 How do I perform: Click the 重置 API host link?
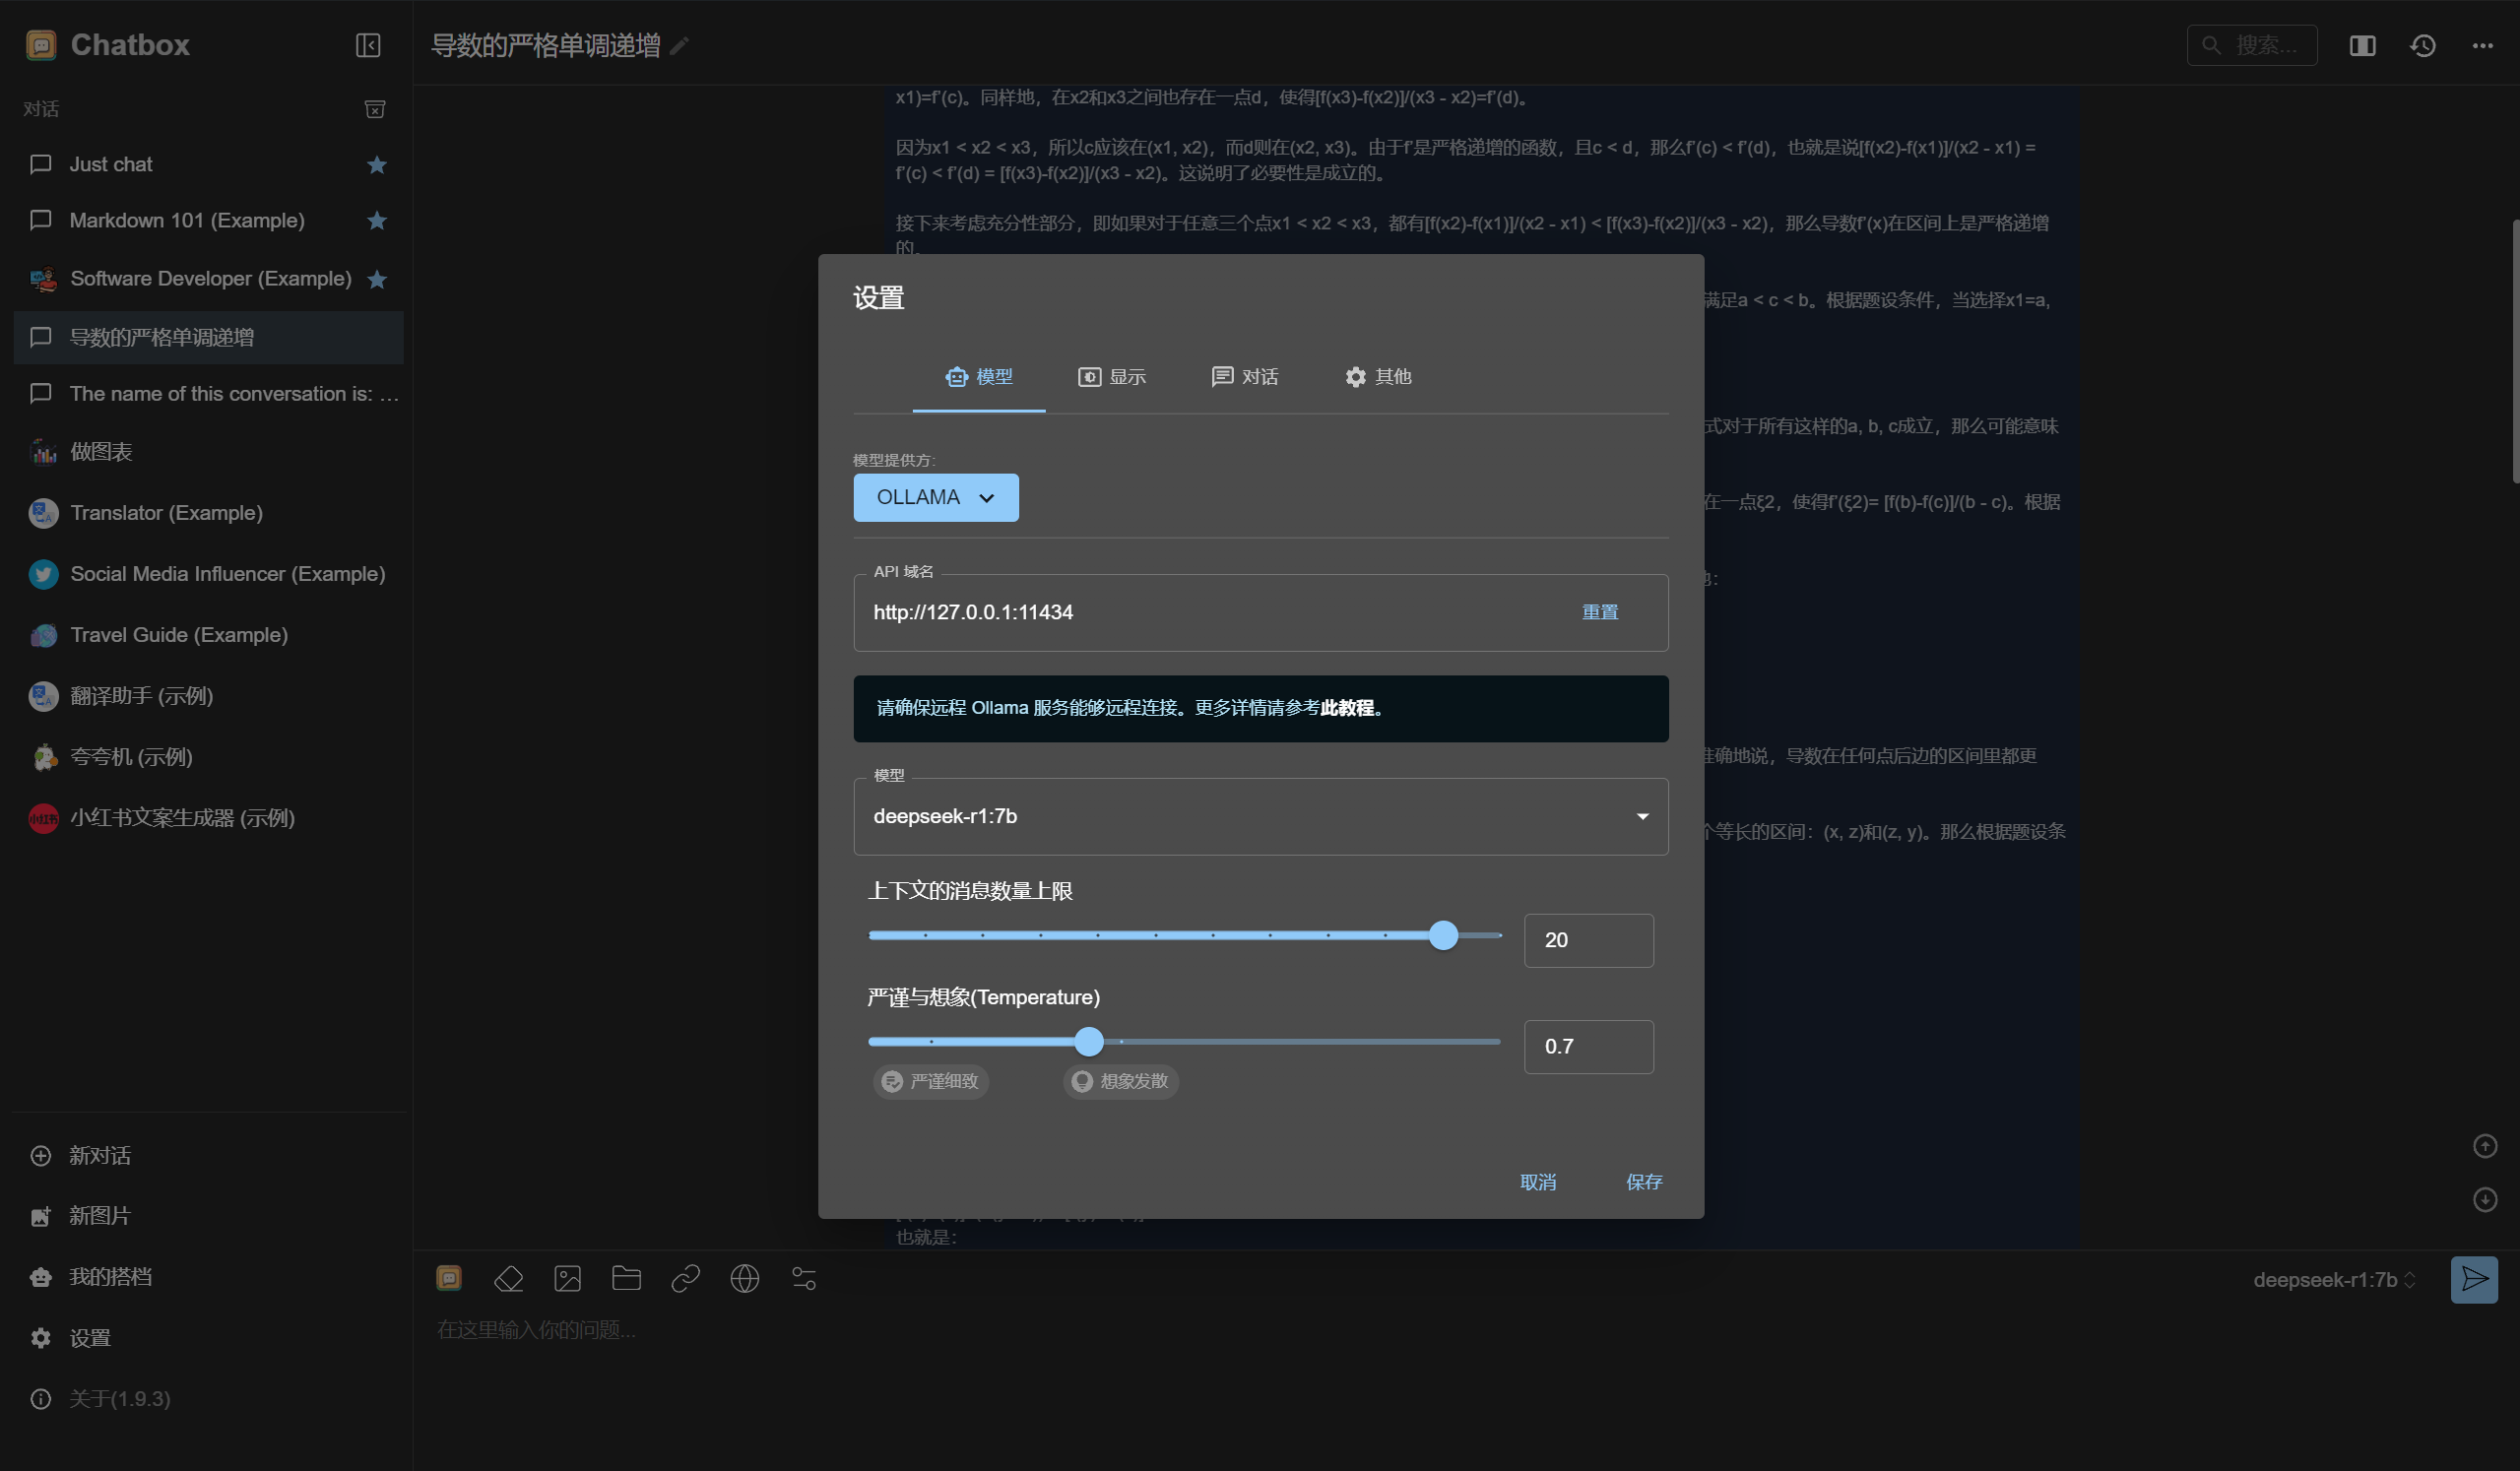pos(1599,612)
